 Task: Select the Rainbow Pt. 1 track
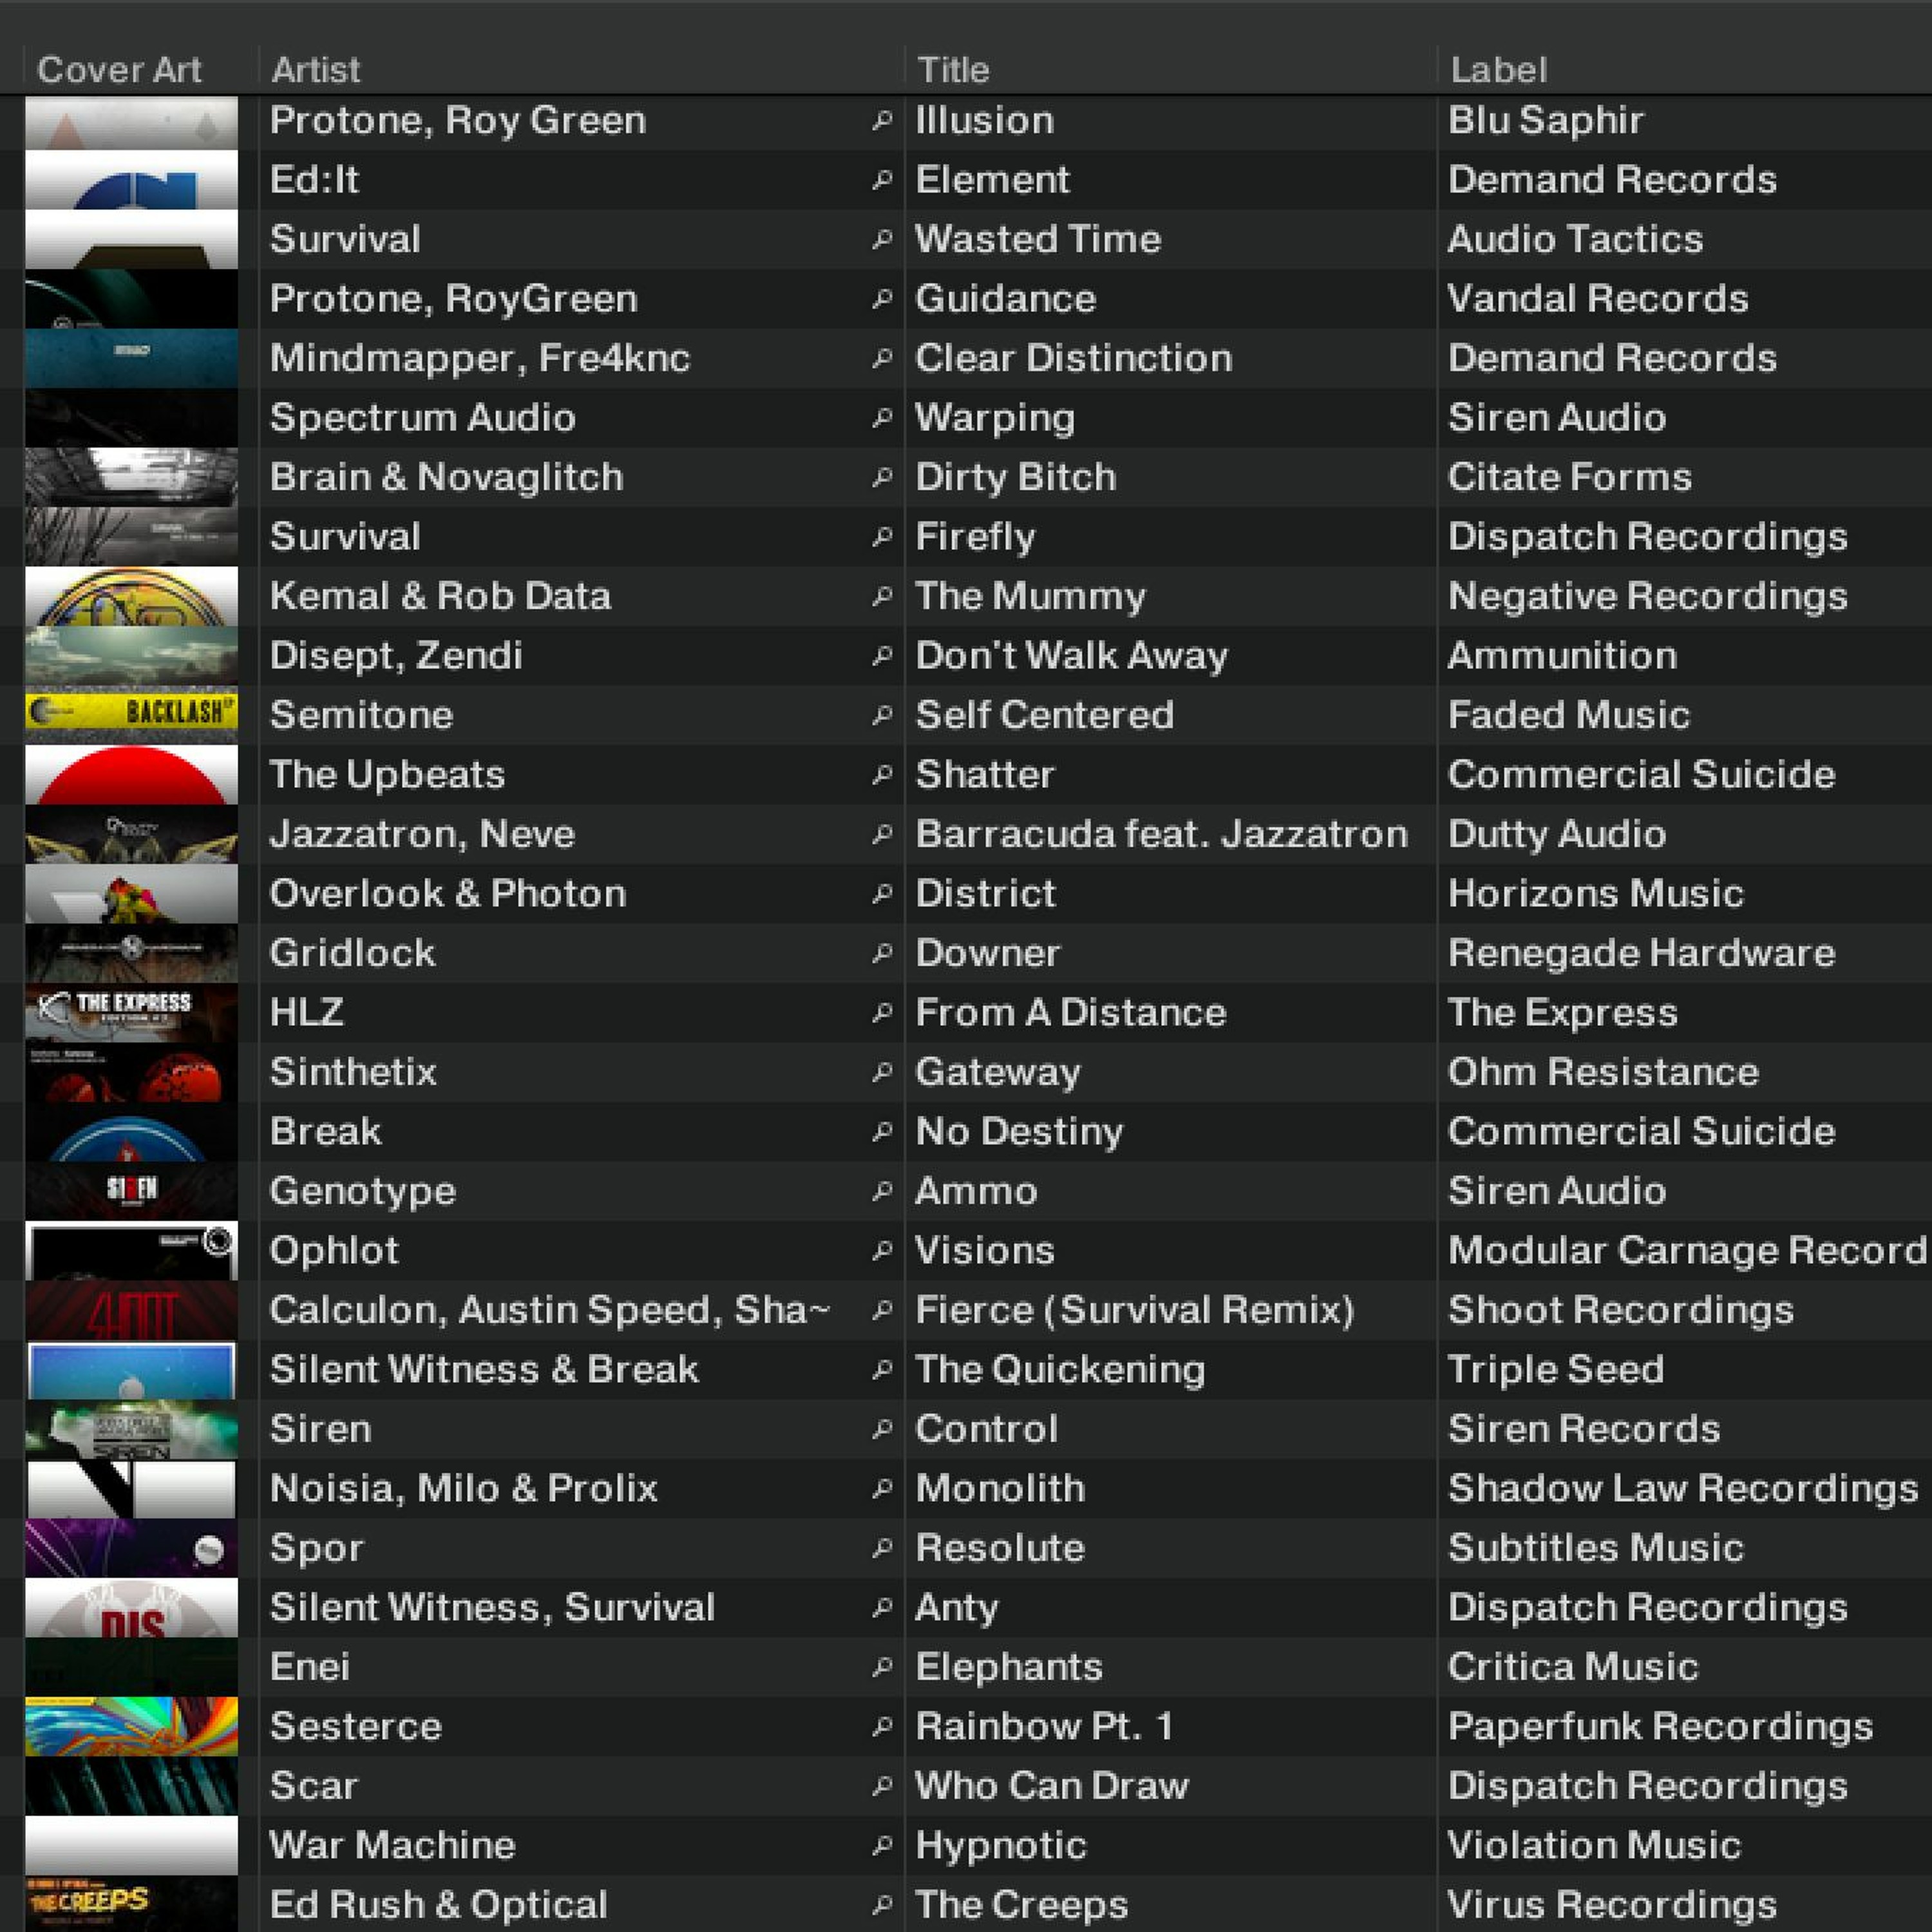tap(1043, 1726)
